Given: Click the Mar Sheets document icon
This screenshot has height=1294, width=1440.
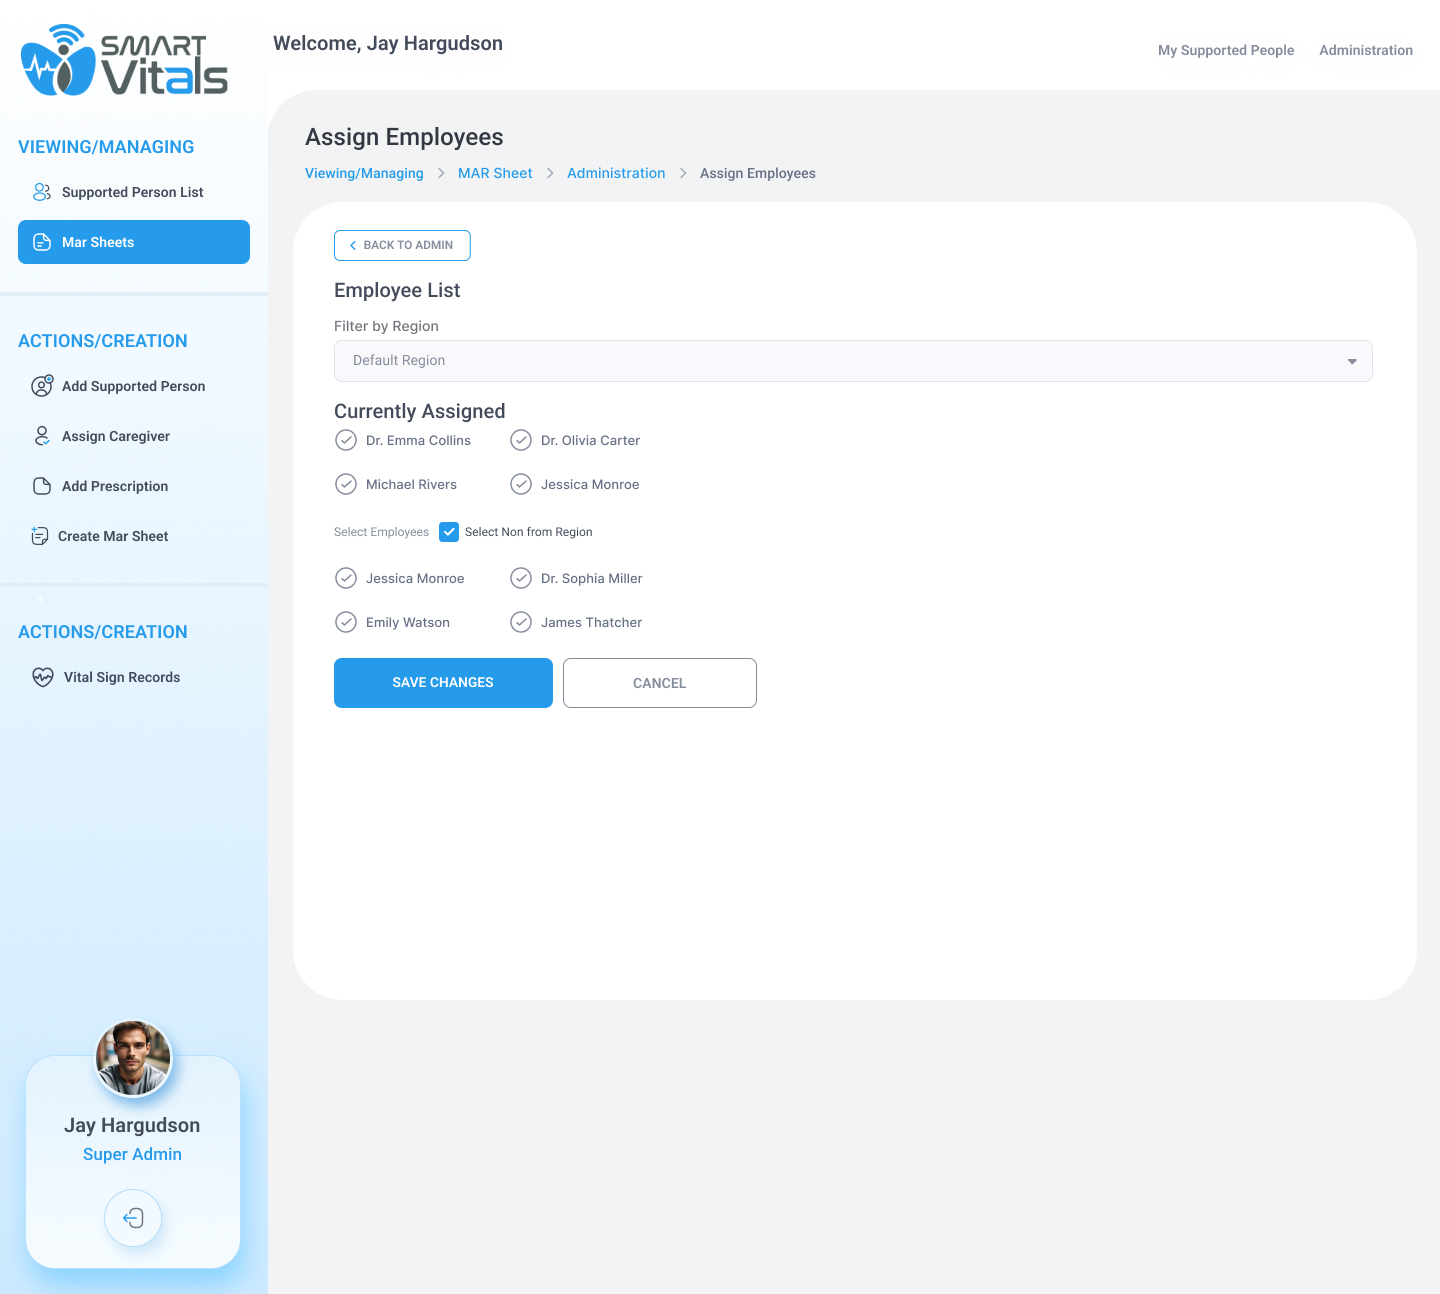Looking at the screenshot, I should (42, 242).
